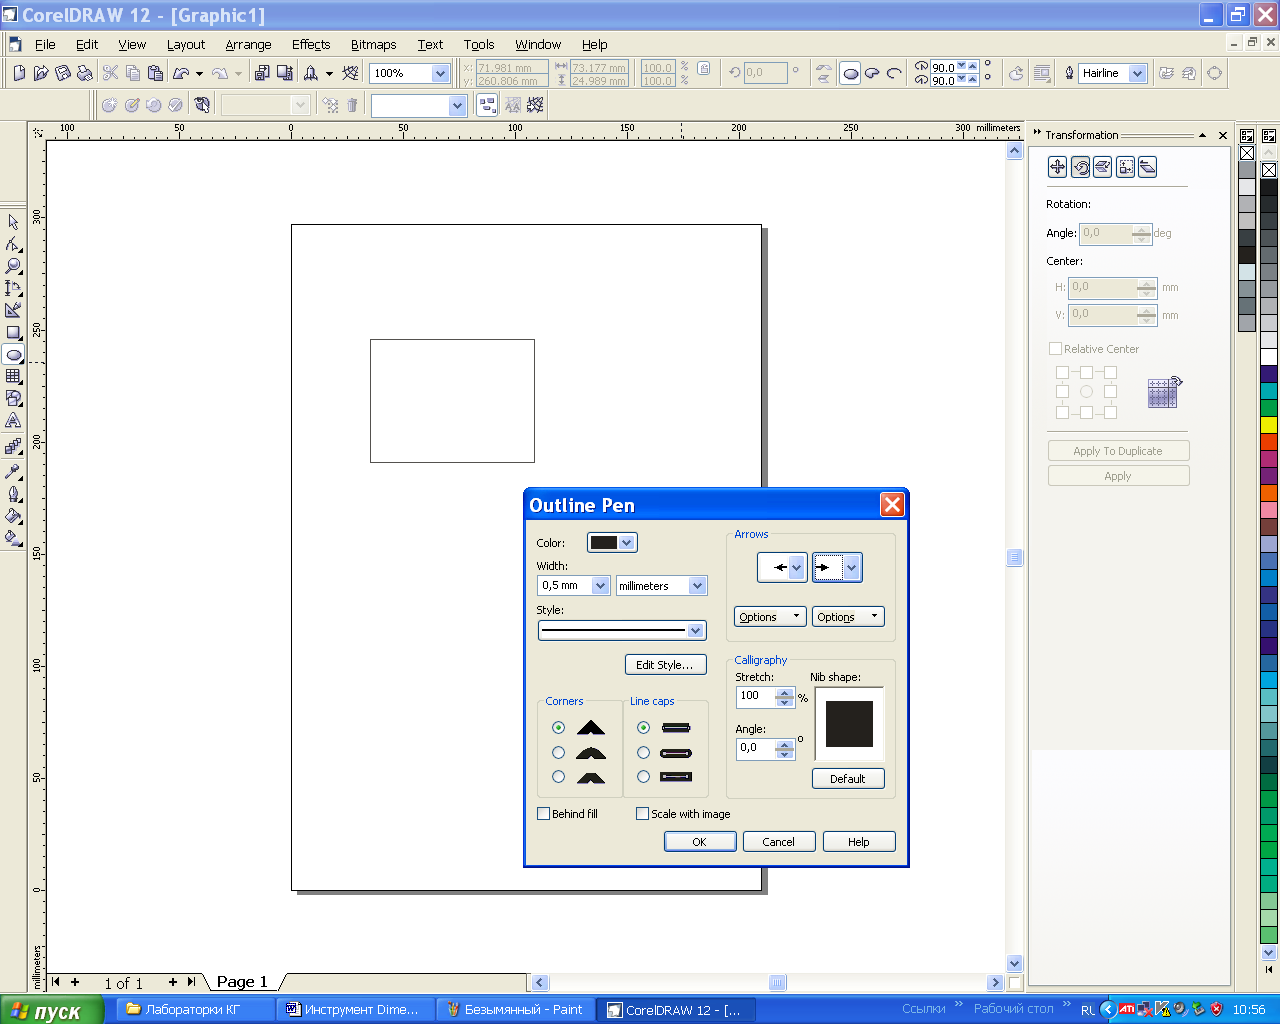The image size is (1280, 1024).
Task: Open the Arrange menu
Action: pyautogui.click(x=248, y=44)
